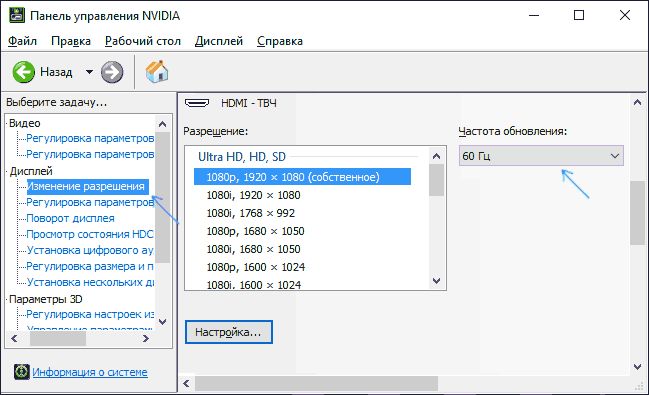The height and width of the screenshot is (395, 649).
Task: Click main panel scroll down arrow
Action: [x=637, y=367]
